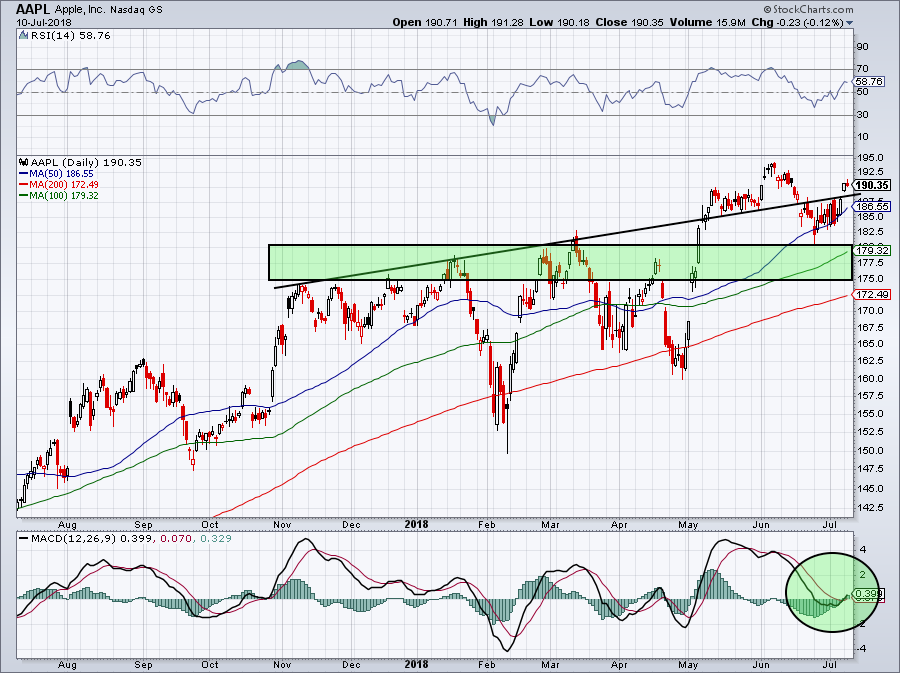Click the RSI(14) 58.76 legend text
Viewport: 900px width, 673px height.
coord(70,36)
